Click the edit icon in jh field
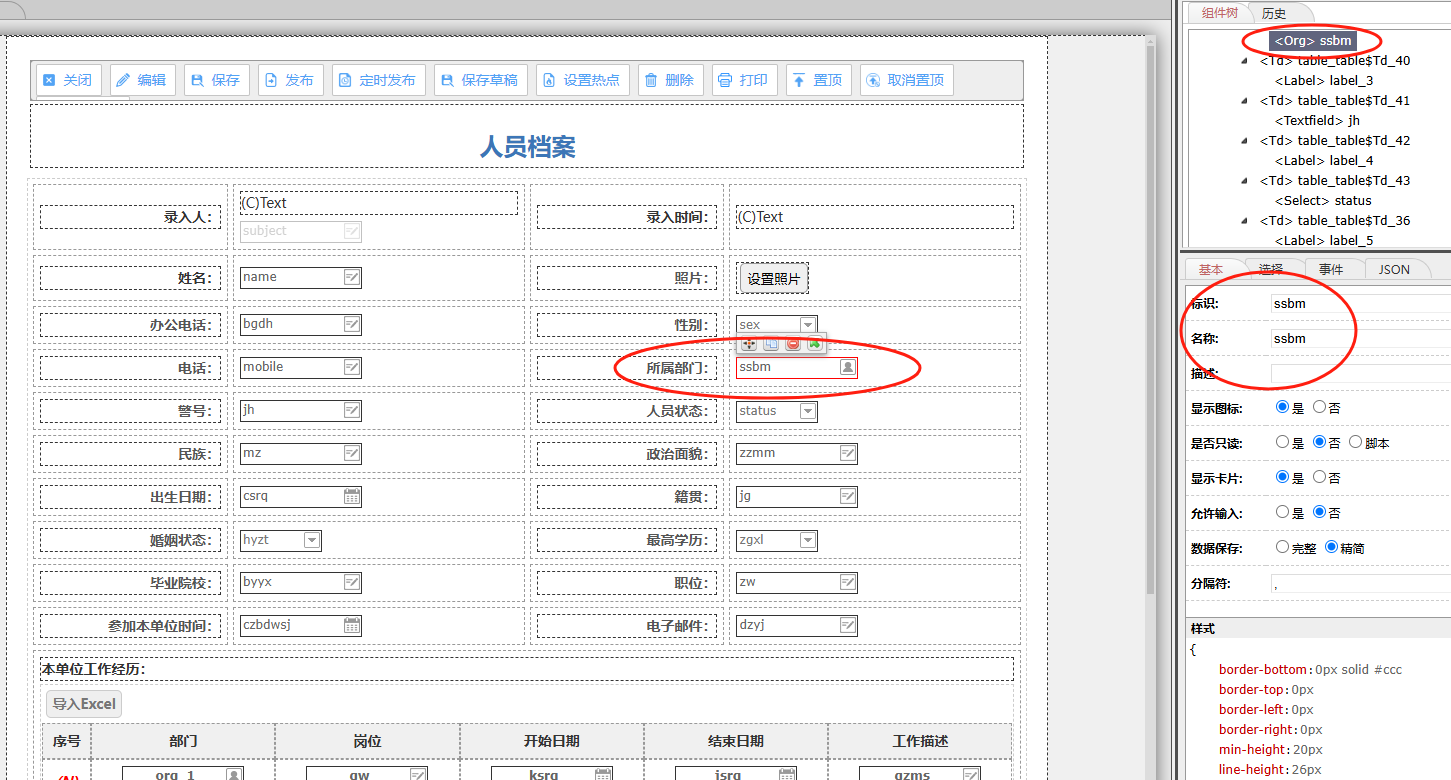 [x=352, y=410]
